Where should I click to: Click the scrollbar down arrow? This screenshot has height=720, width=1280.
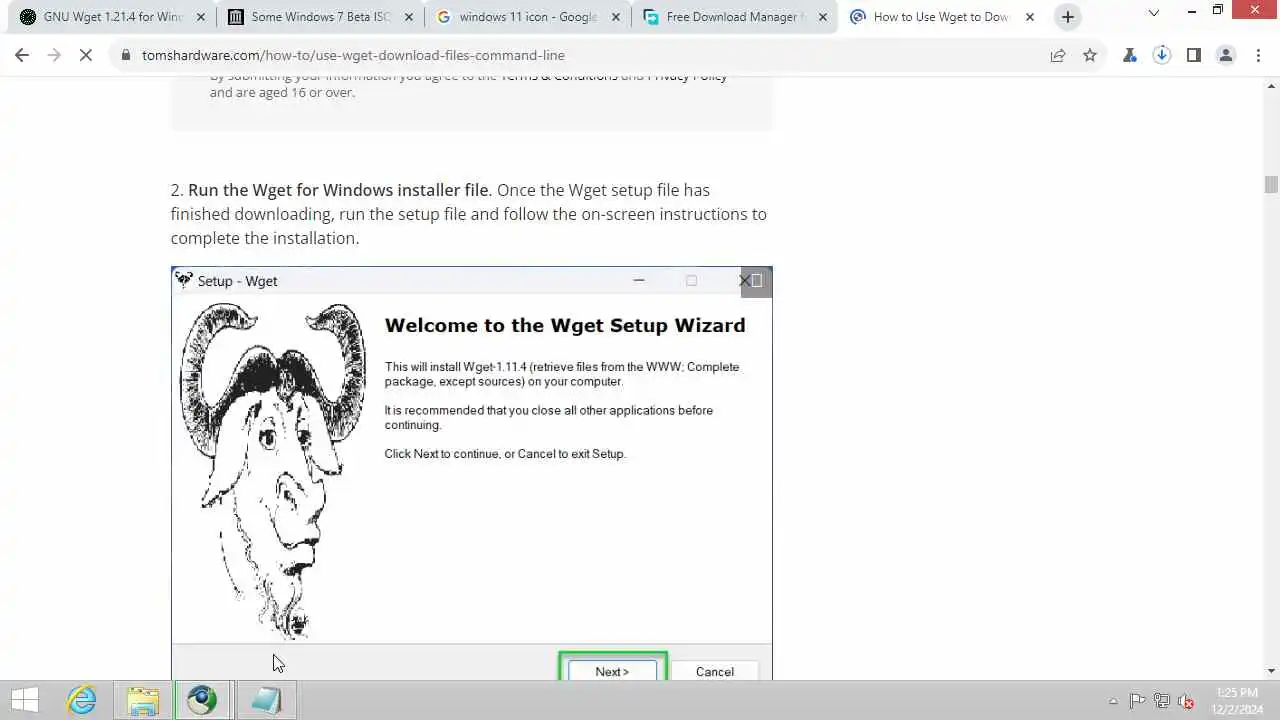click(1271, 671)
